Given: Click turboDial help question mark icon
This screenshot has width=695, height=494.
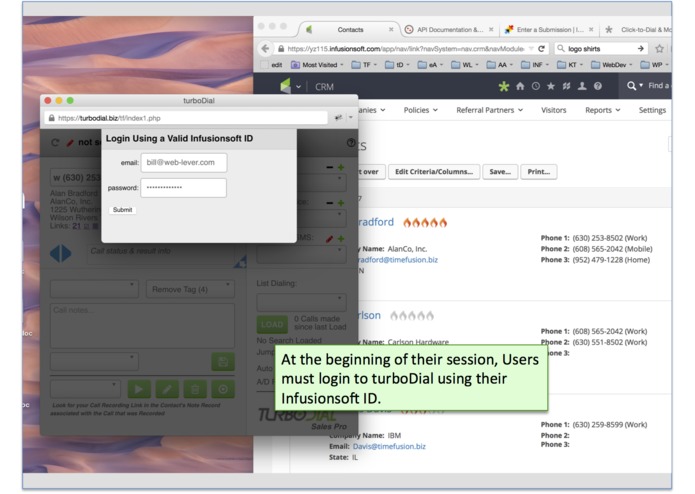Looking at the screenshot, I should point(351,143).
